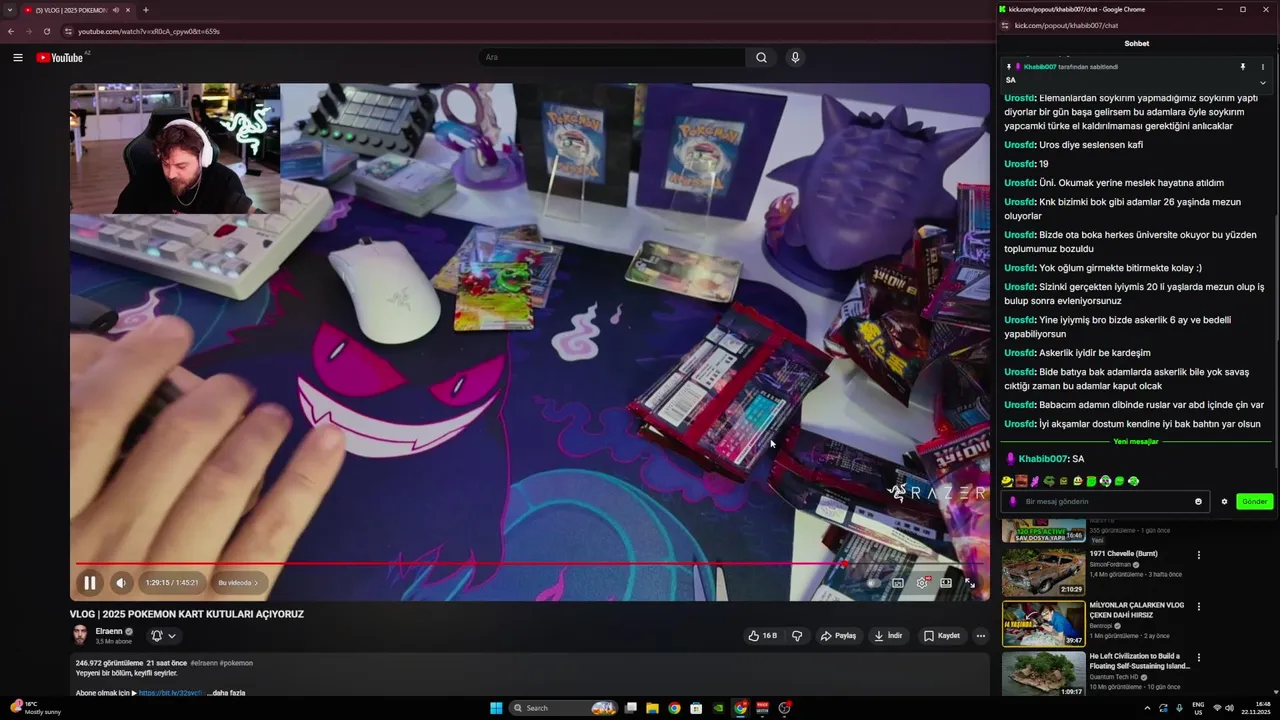1280x720 pixels.
Task: Select the VLOG 2025 Pokemon browser tab
Action: (78, 10)
